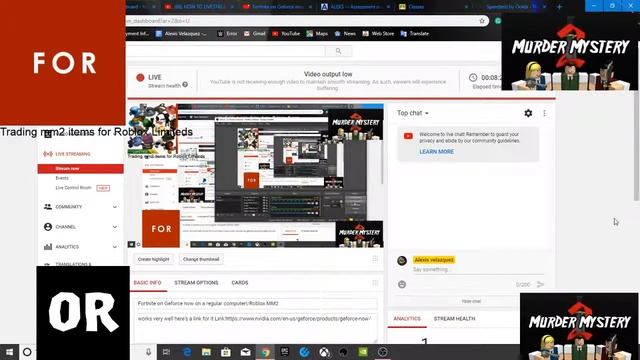Click the Cortana circle on taskbar

pyautogui.click(x=27, y=352)
